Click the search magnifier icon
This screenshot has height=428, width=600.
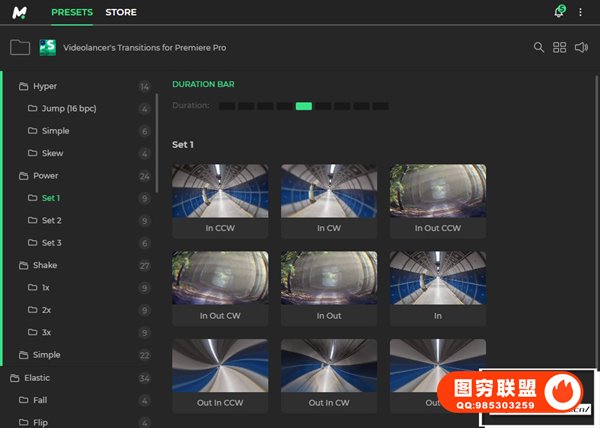[x=539, y=47]
